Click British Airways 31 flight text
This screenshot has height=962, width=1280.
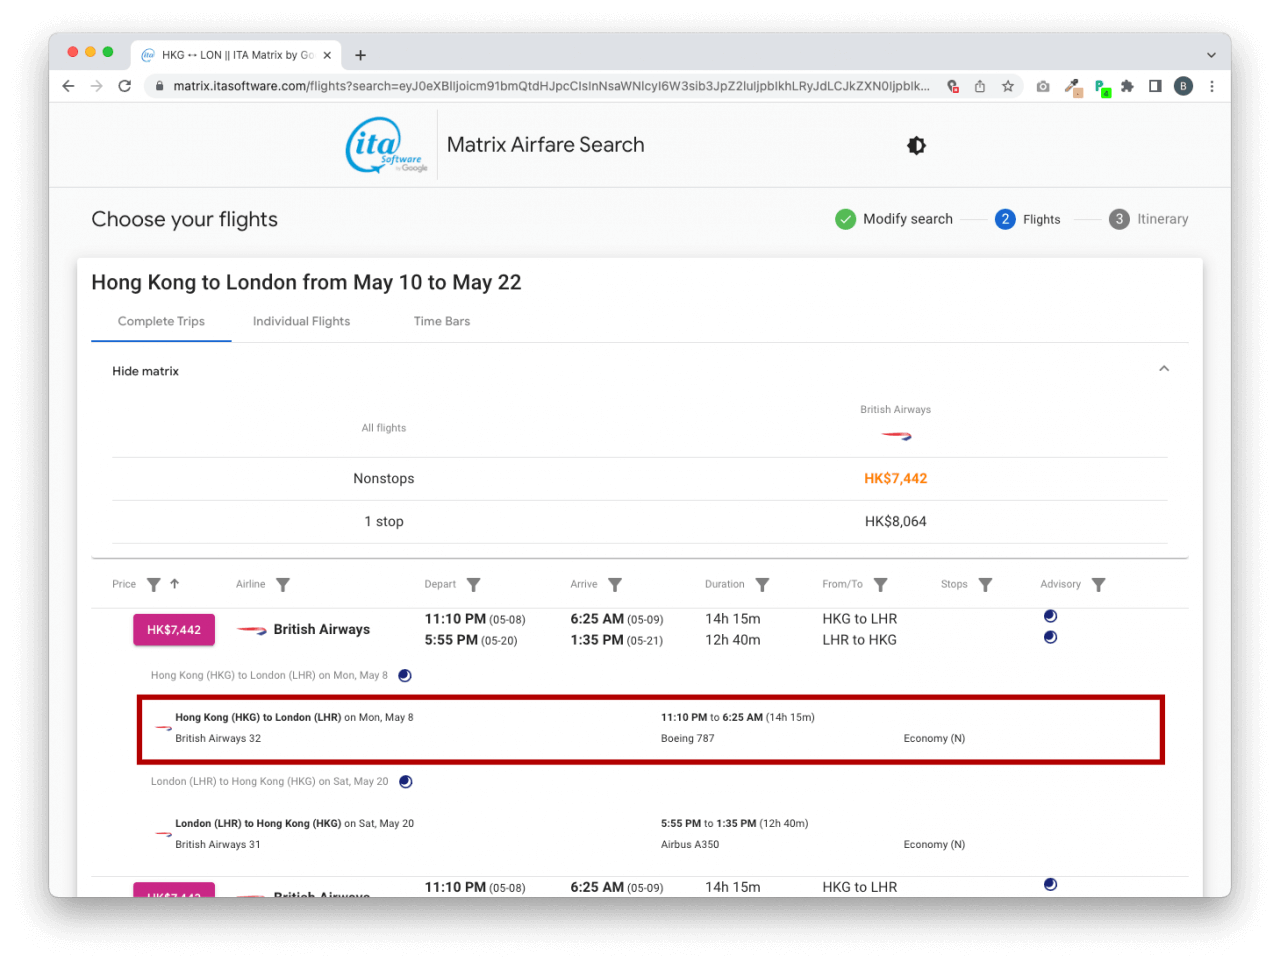point(218,845)
